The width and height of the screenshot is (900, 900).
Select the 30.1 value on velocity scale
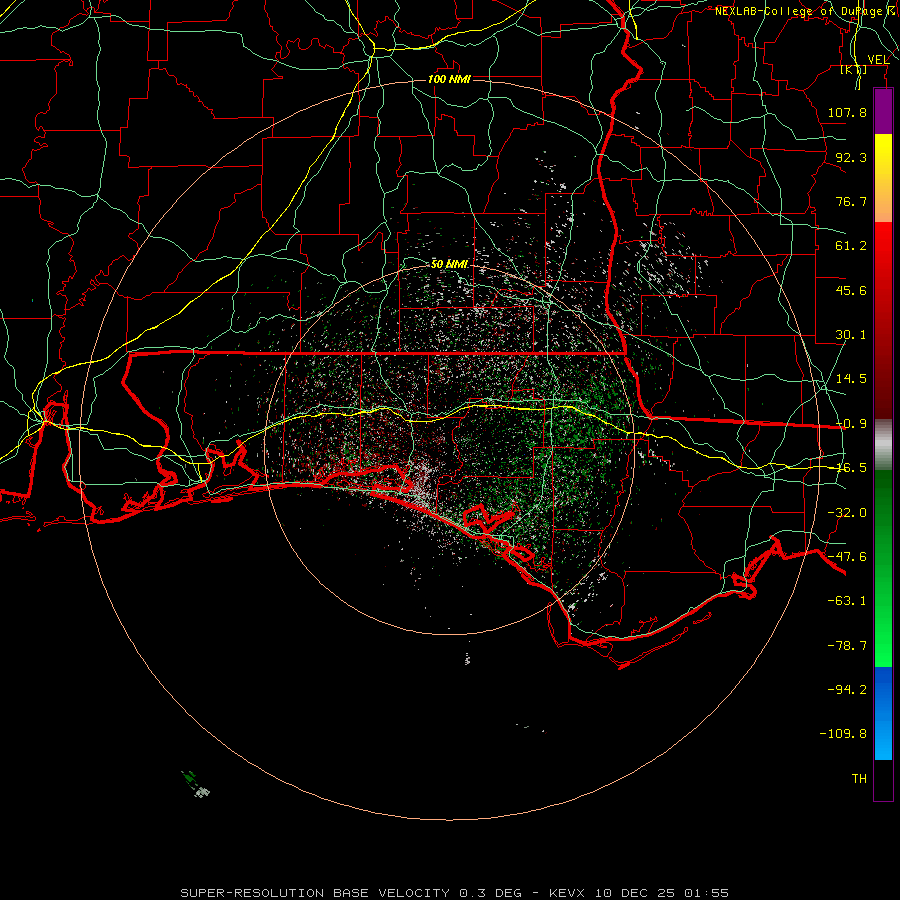tap(851, 335)
